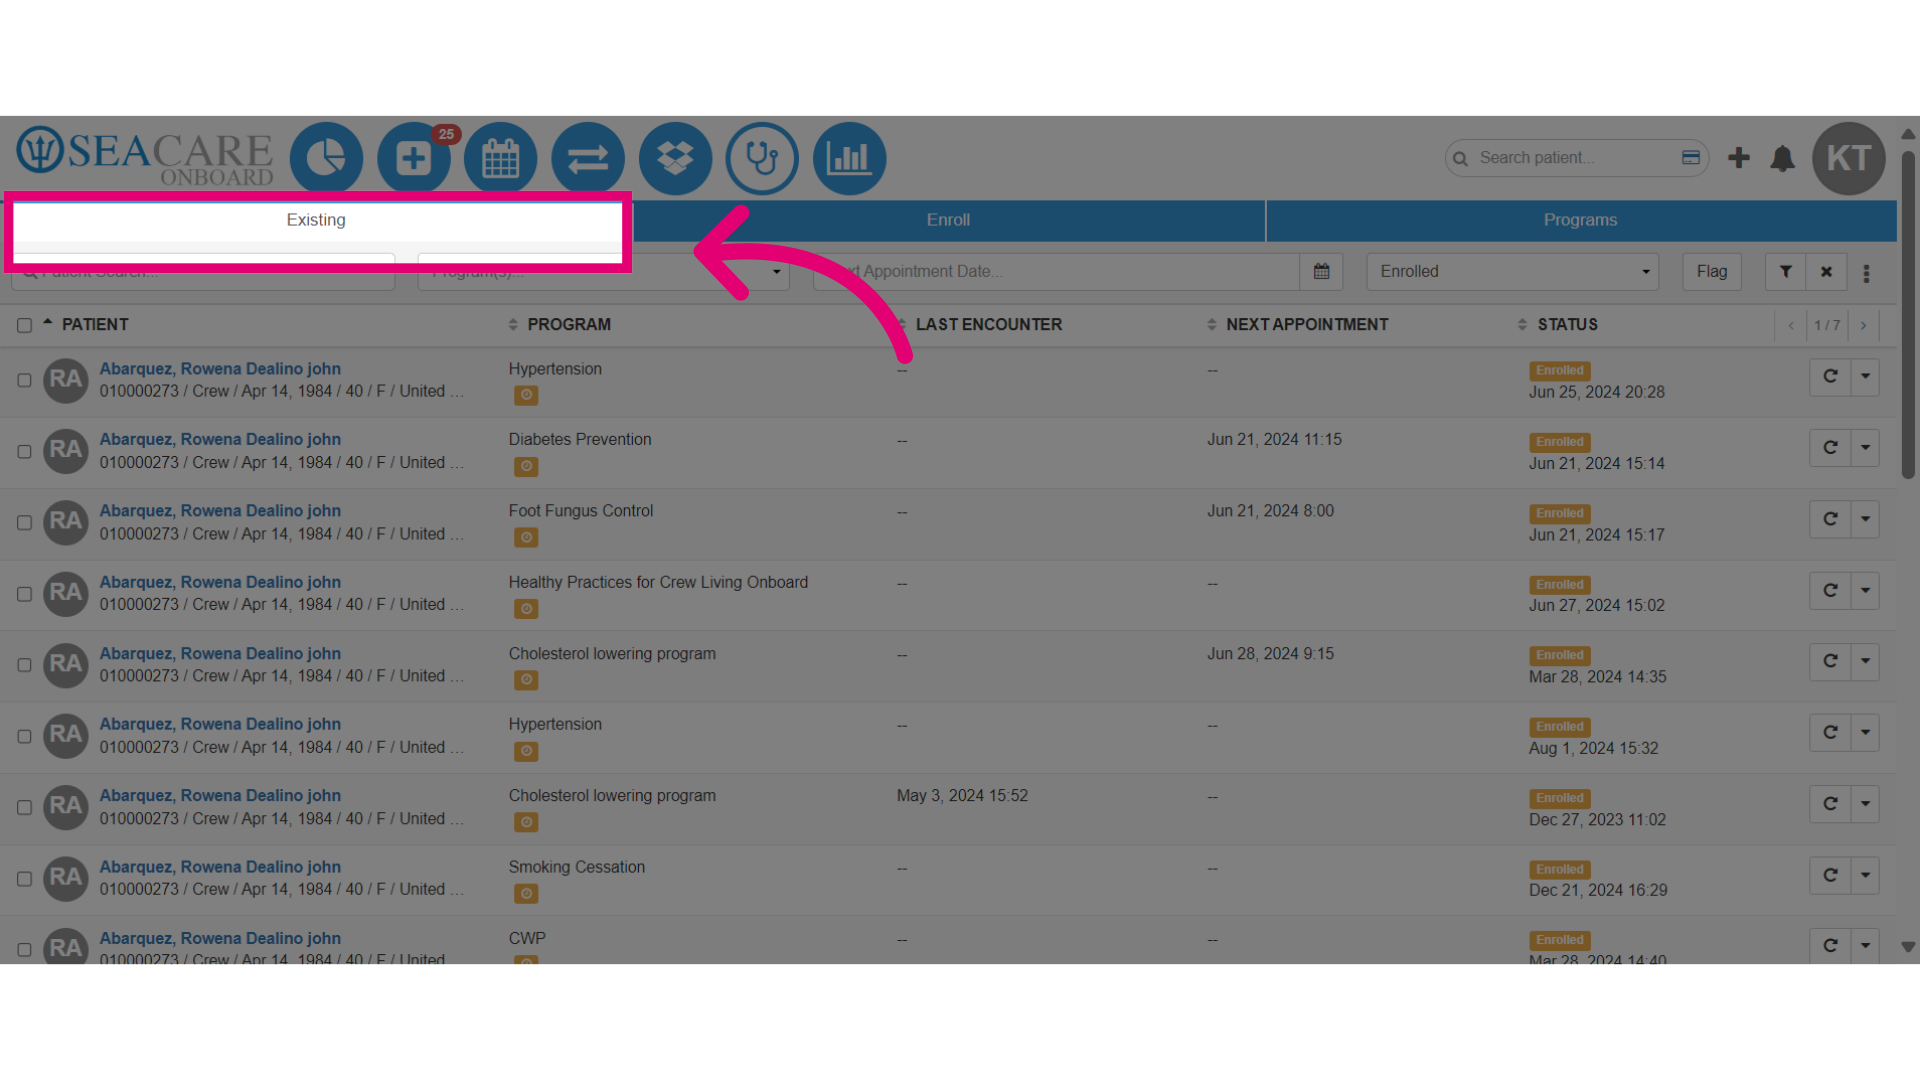The image size is (1920, 1080).
Task: Open the transfer arrows icon
Action: click(x=588, y=158)
